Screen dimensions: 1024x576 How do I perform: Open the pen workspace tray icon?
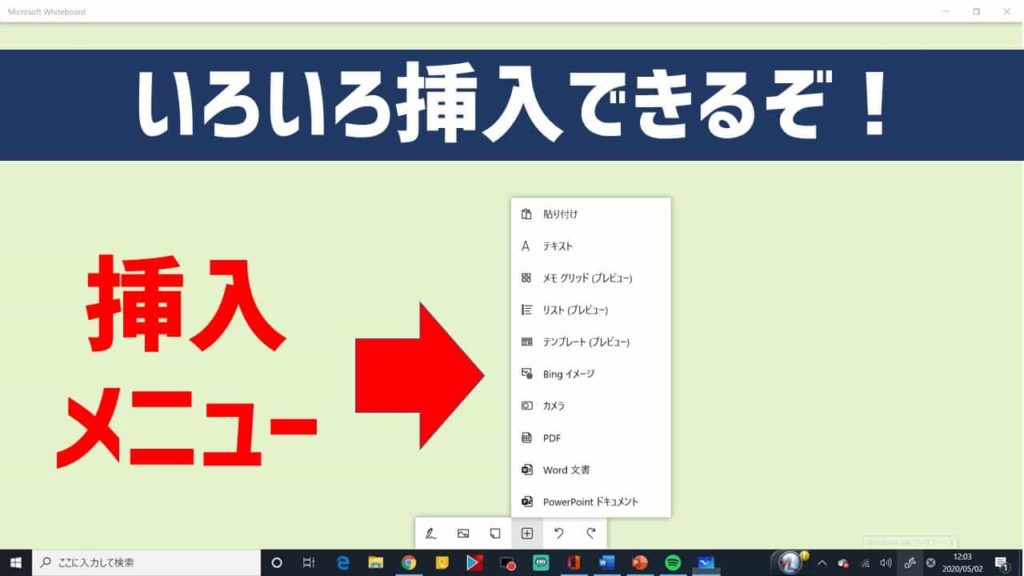(x=910, y=563)
